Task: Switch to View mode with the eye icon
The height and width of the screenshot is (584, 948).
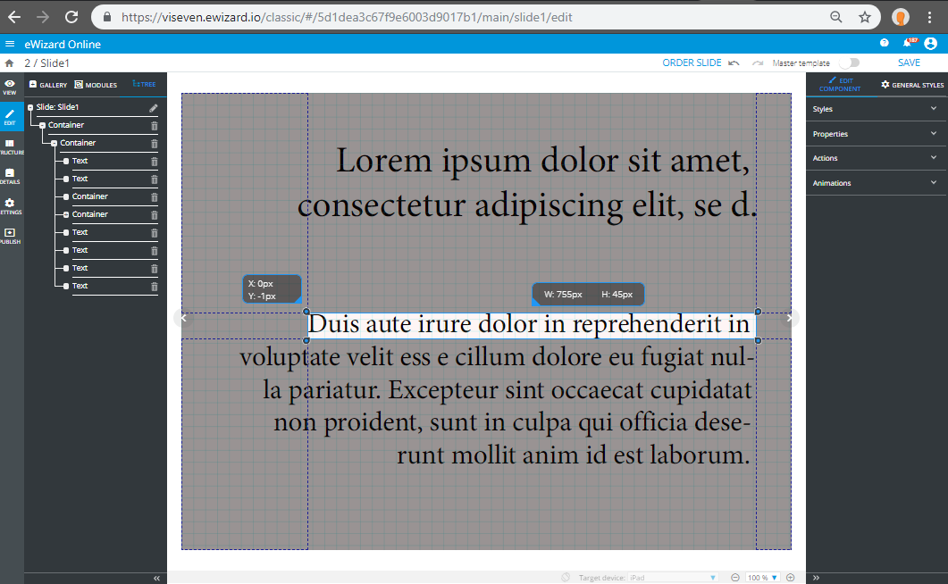Action: coord(10,86)
